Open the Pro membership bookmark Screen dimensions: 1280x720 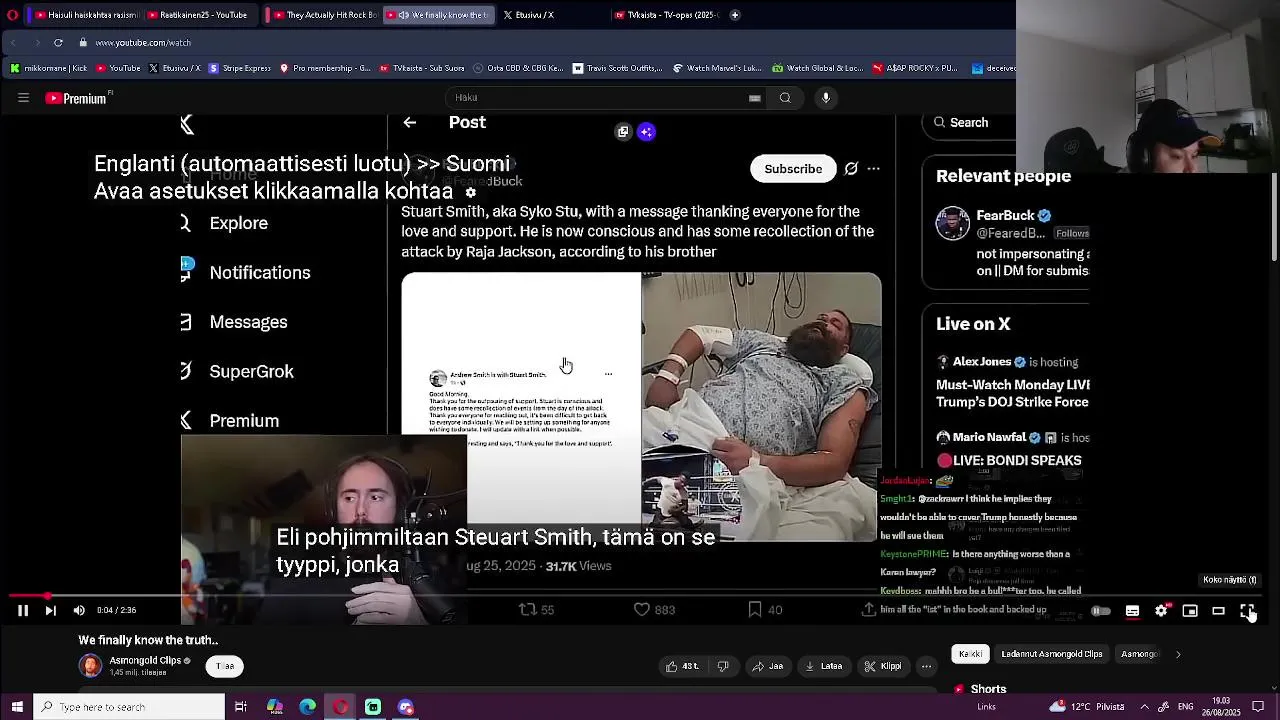point(326,68)
